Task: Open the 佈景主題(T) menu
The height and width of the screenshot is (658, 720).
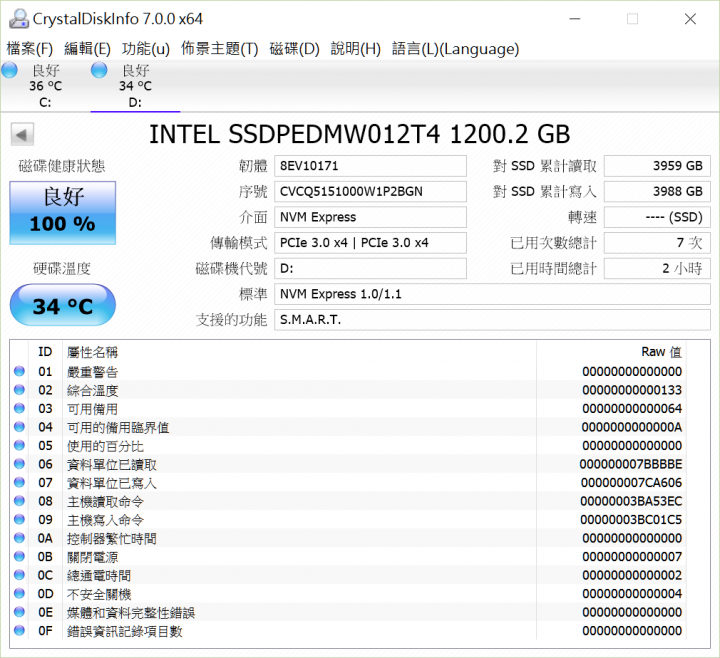Action: point(219,49)
